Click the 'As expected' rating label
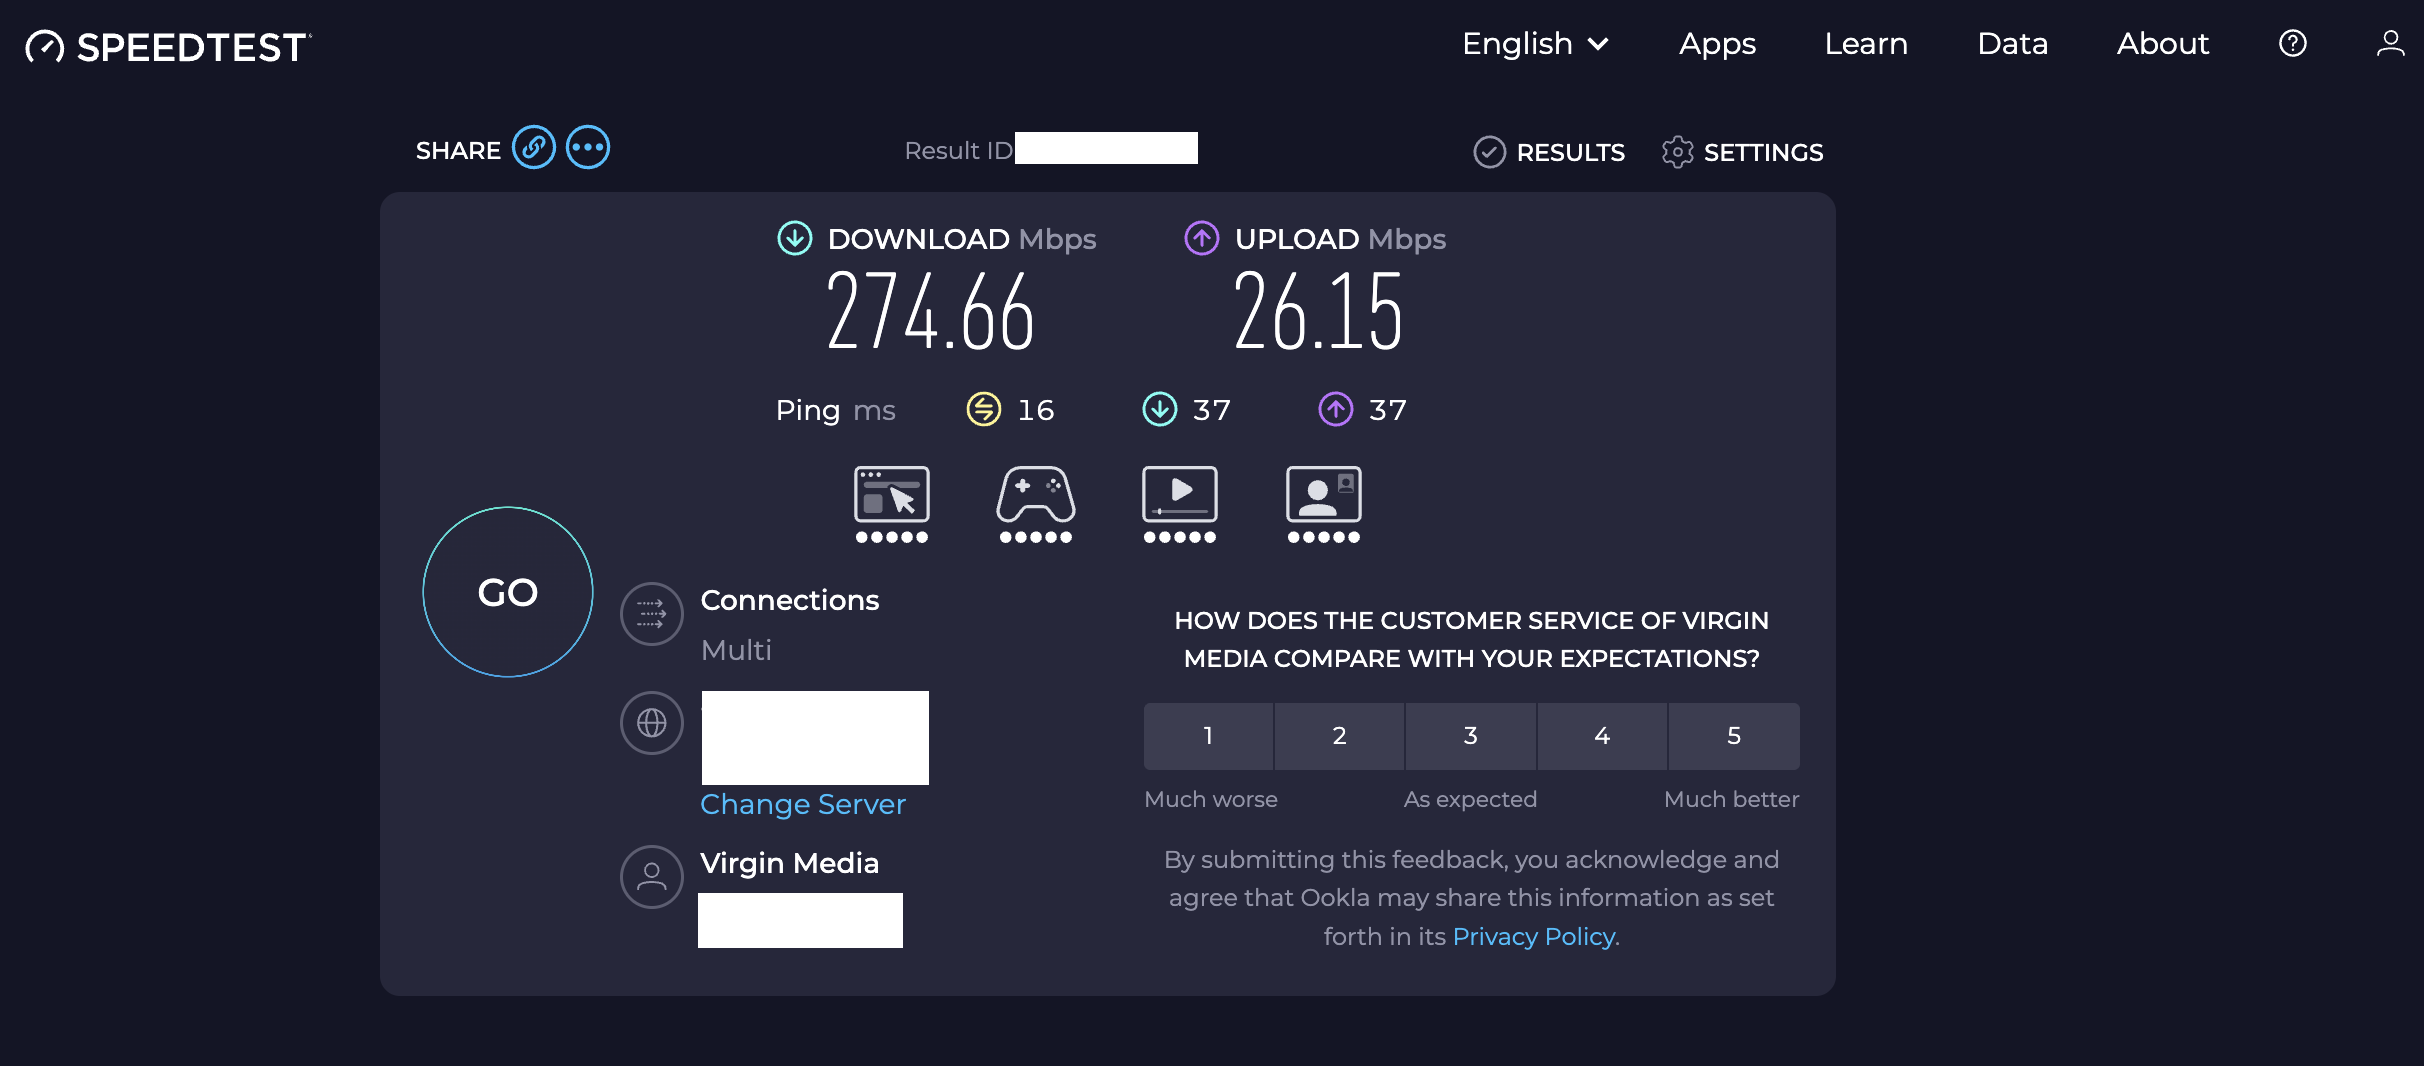This screenshot has width=2424, height=1066. 1470,799
